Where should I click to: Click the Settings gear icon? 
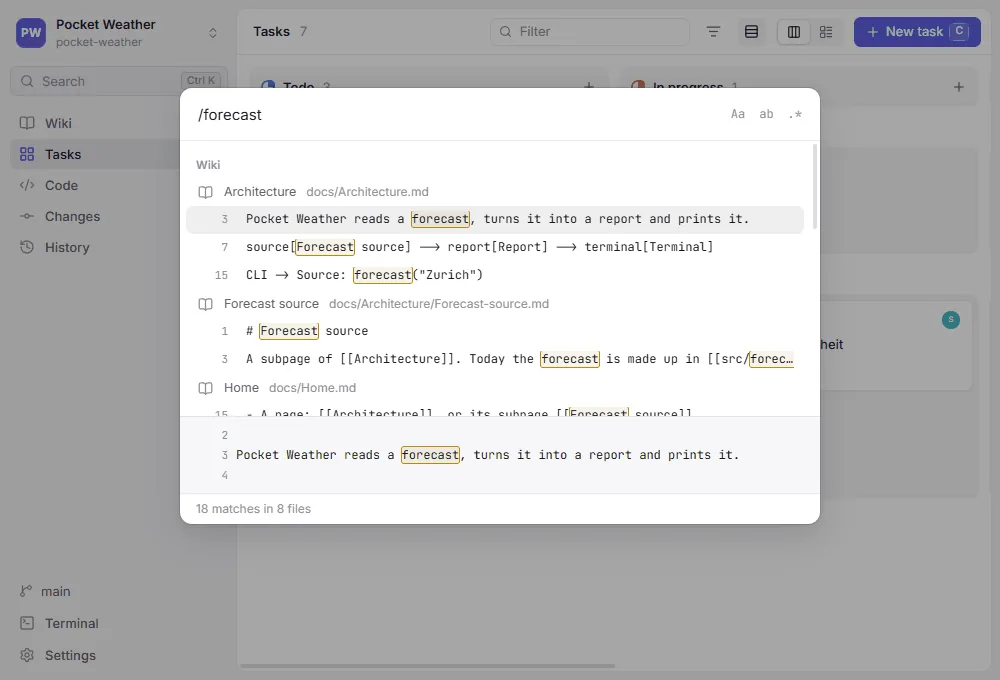click(x=27, y=655)
